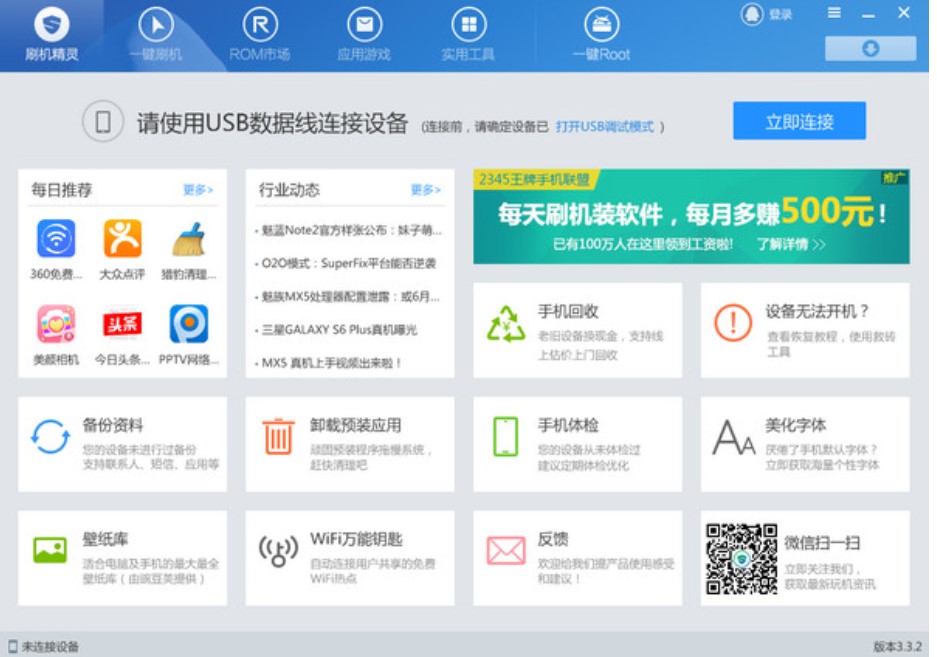
Task: Switch to the 一键刷机 tab
Action: pyautogui.click(x=156, y=36)
